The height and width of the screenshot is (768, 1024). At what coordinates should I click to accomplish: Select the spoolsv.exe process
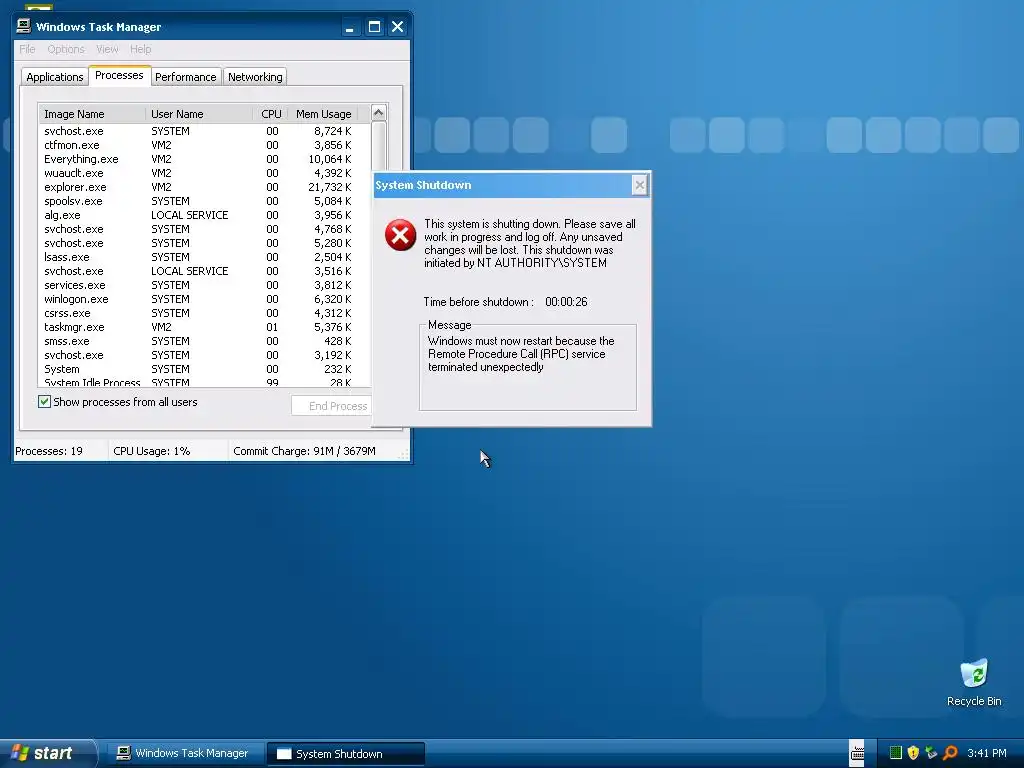pos(204,201)
